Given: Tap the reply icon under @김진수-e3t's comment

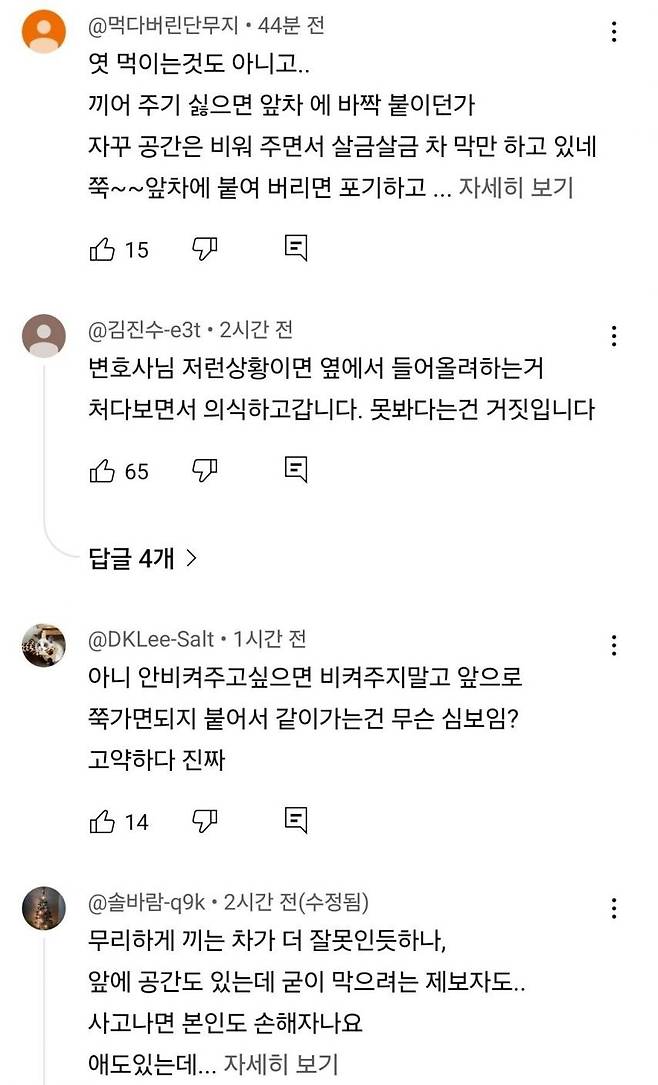Looking at the screenshot, I should pyautogui.click(x=294, y=467).
